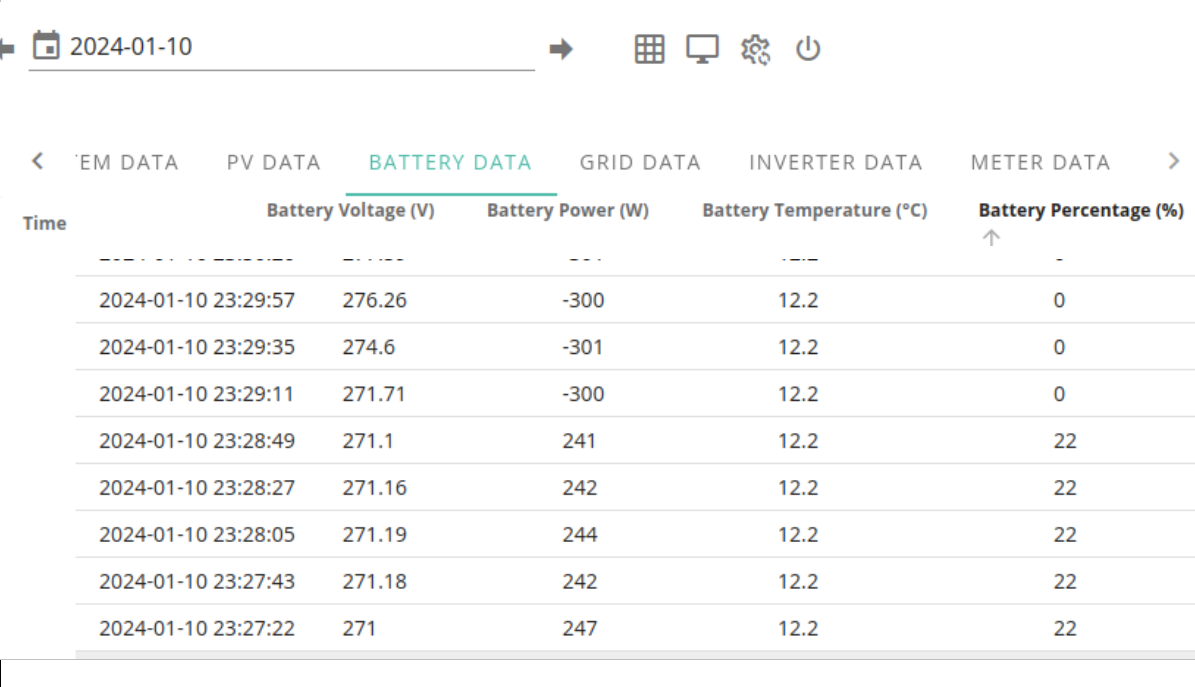Sort by Battery Voltage (V) column
Image resolution: width=1195 pixels, height=687 pixels.
pyautogui.click(x=351, y=210)
